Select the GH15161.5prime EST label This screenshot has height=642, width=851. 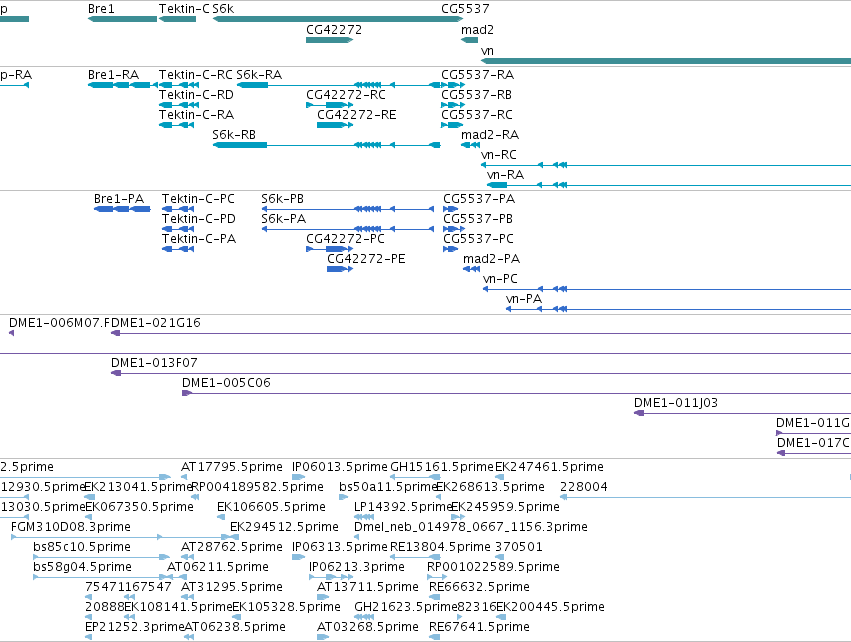[x=442, y=467]
